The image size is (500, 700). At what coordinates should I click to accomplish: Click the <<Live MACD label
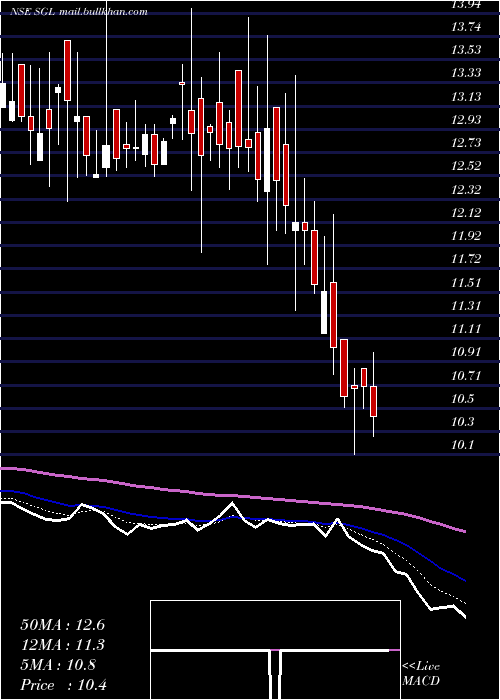coord(421,674)
